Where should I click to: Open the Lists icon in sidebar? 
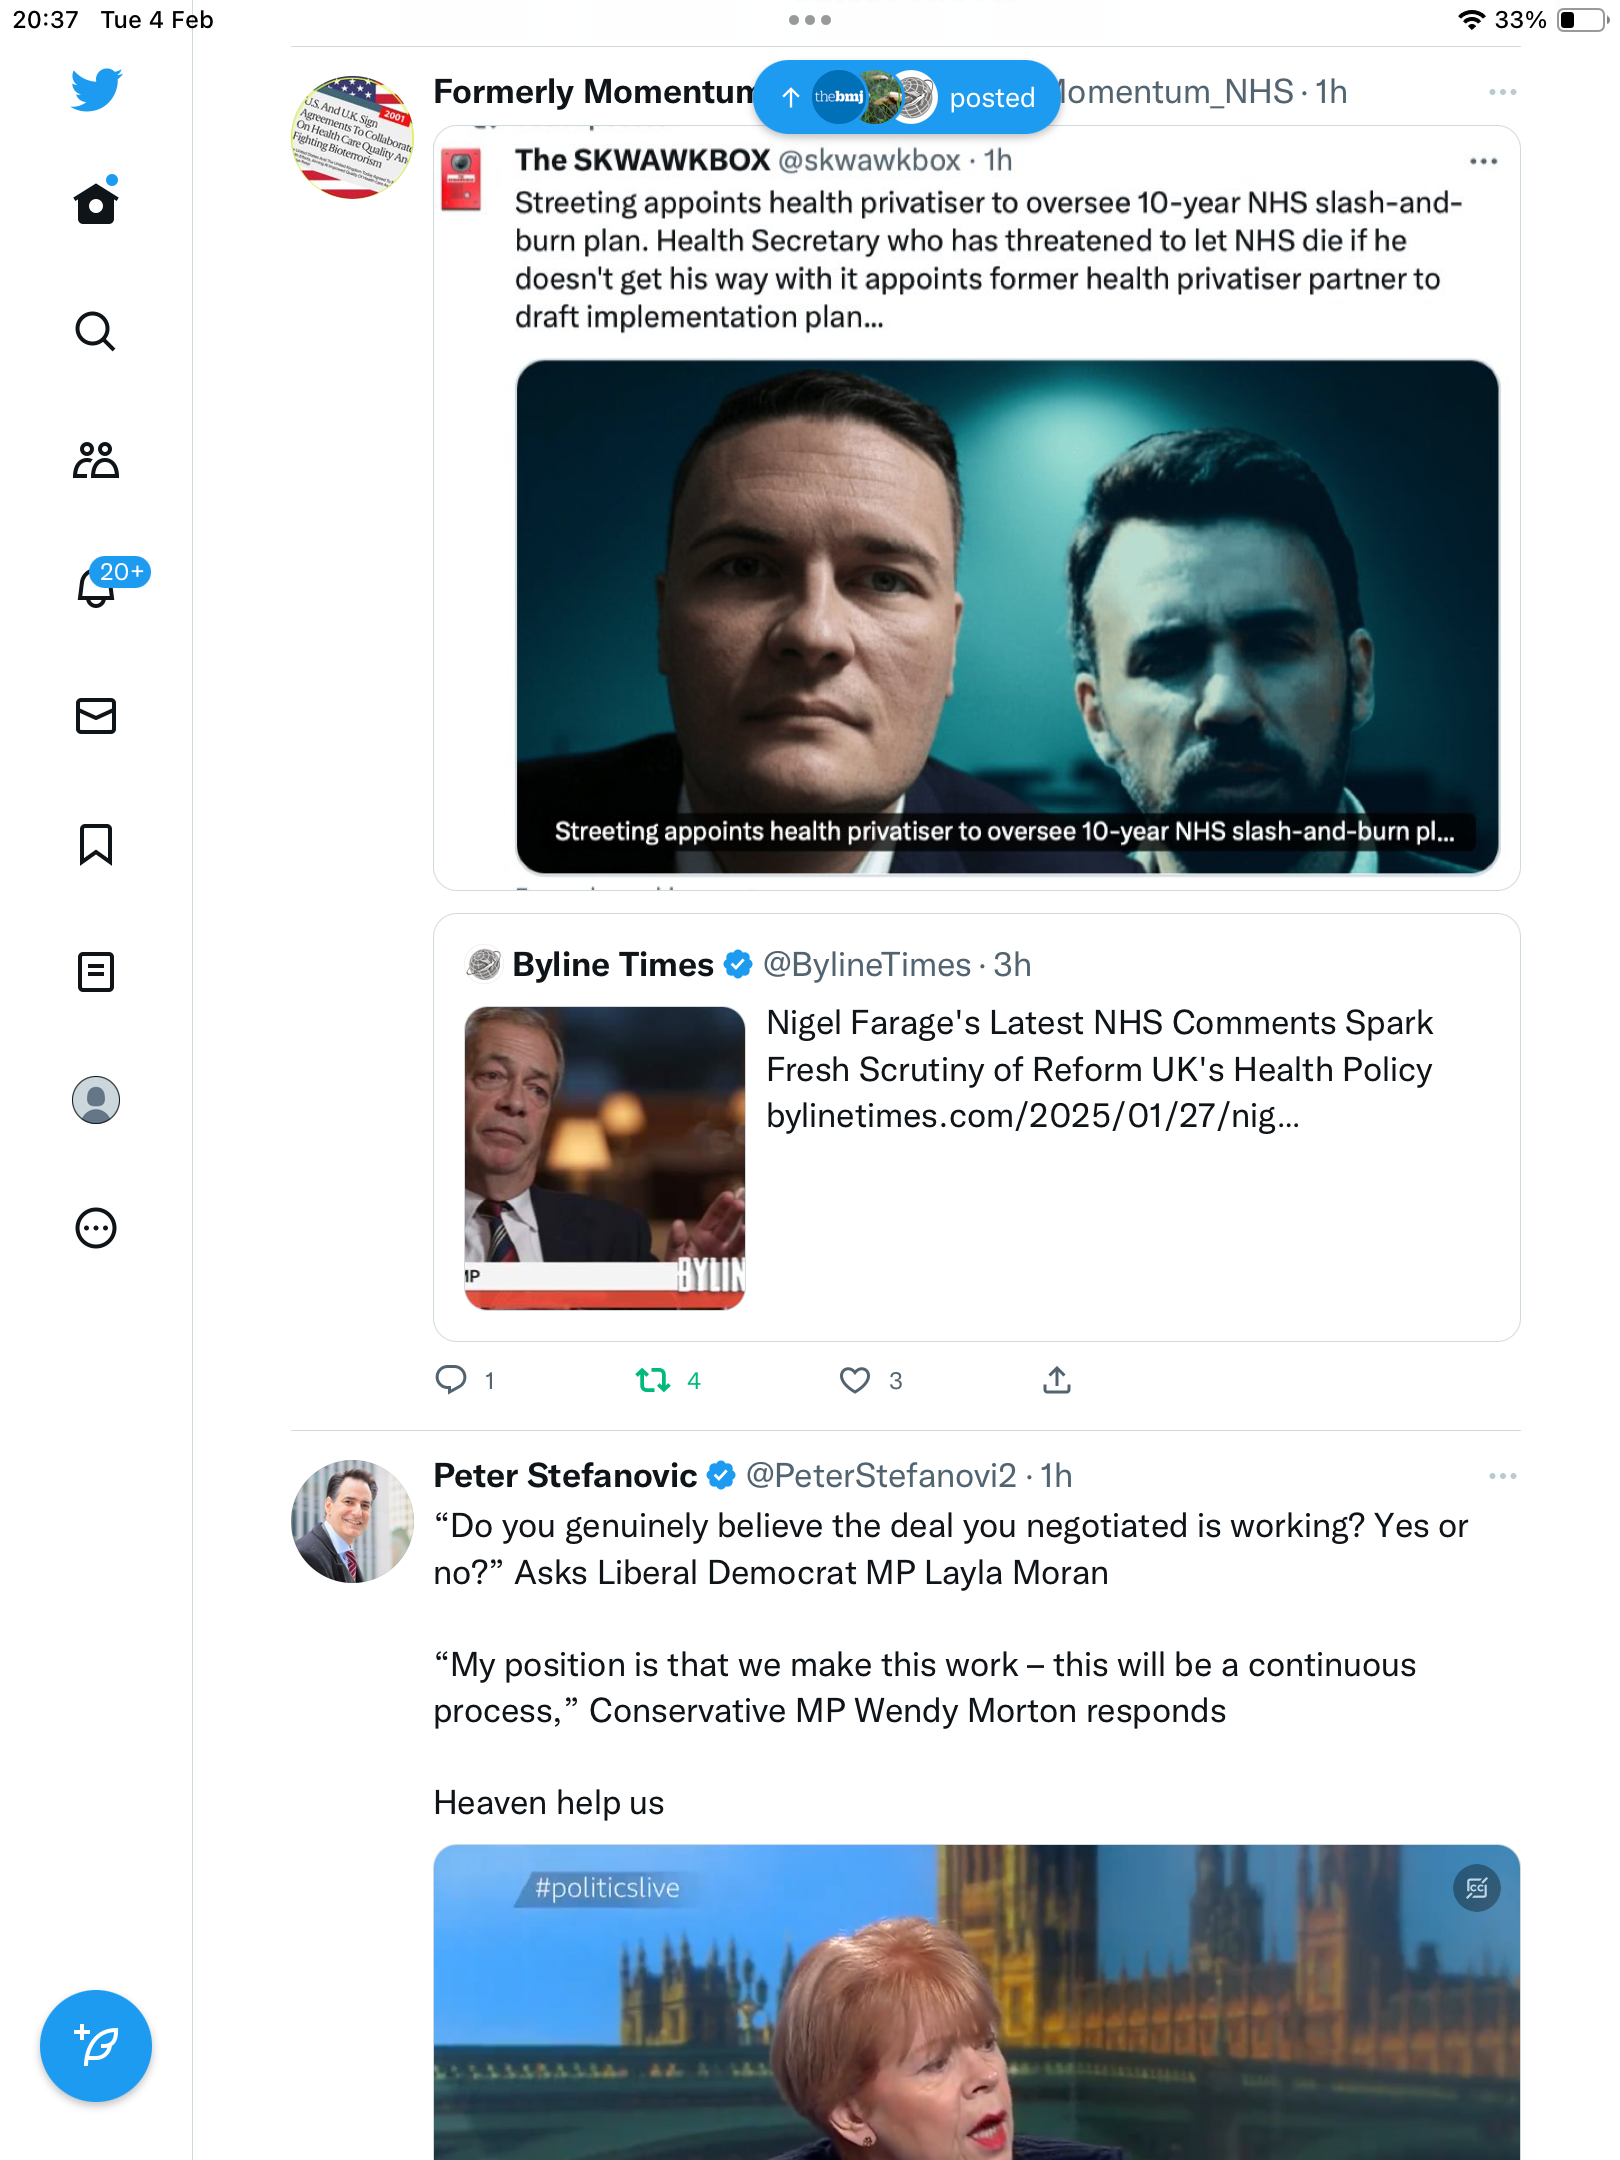coord(96,972)
